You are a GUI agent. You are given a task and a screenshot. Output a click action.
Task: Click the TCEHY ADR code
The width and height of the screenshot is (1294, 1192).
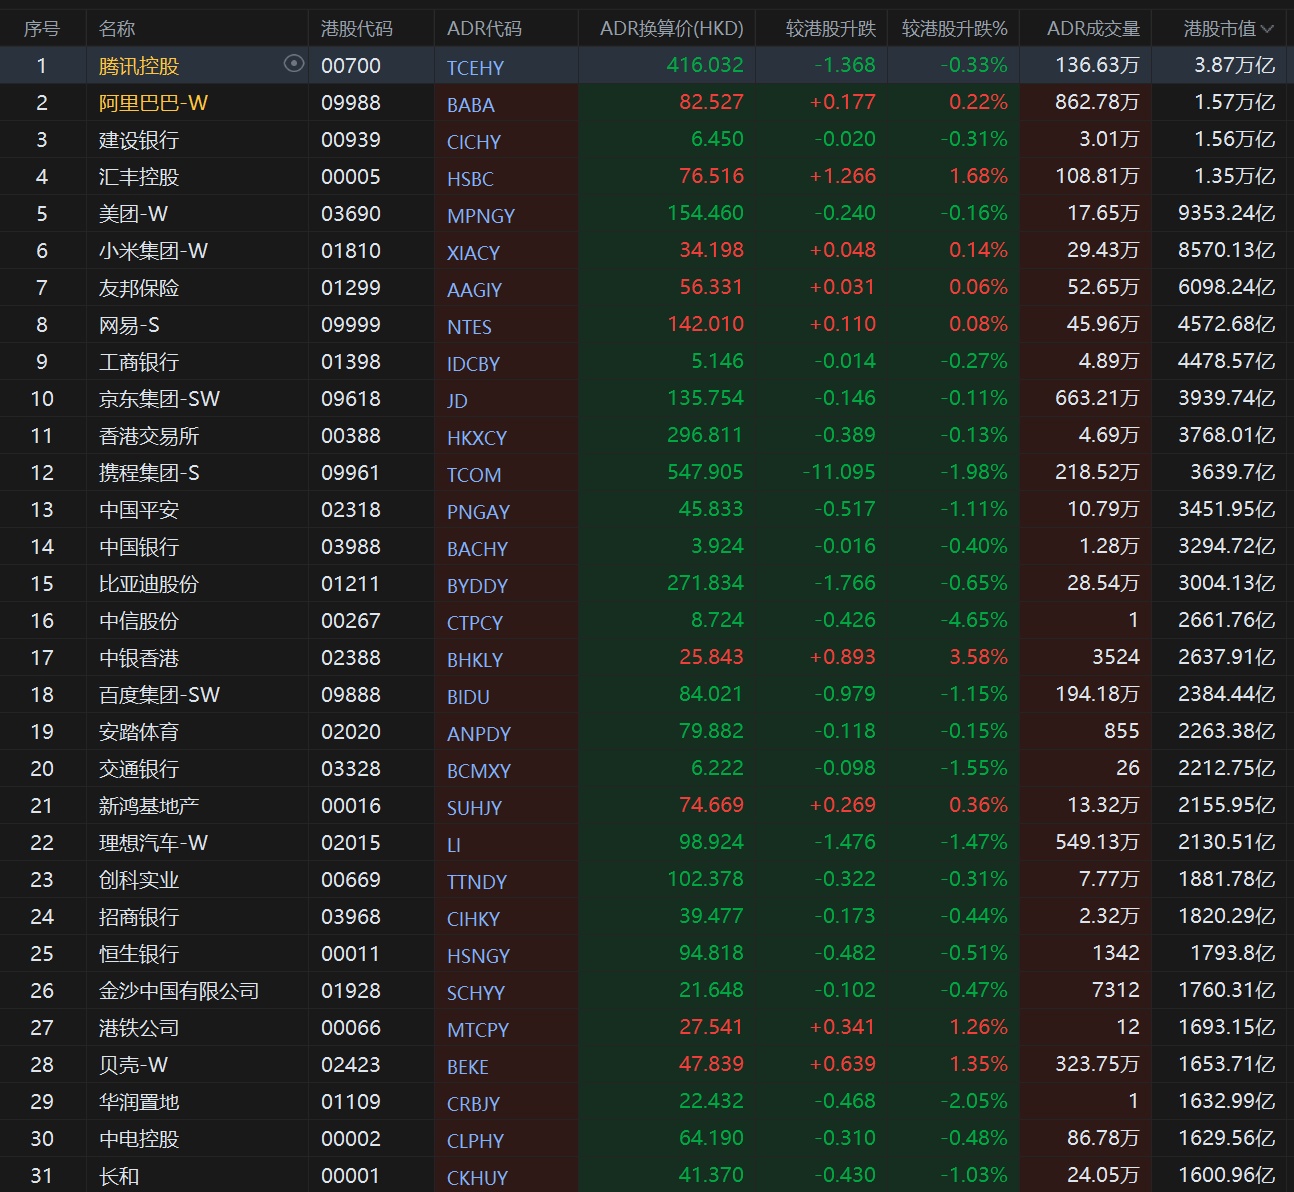[x=475, y=68]
